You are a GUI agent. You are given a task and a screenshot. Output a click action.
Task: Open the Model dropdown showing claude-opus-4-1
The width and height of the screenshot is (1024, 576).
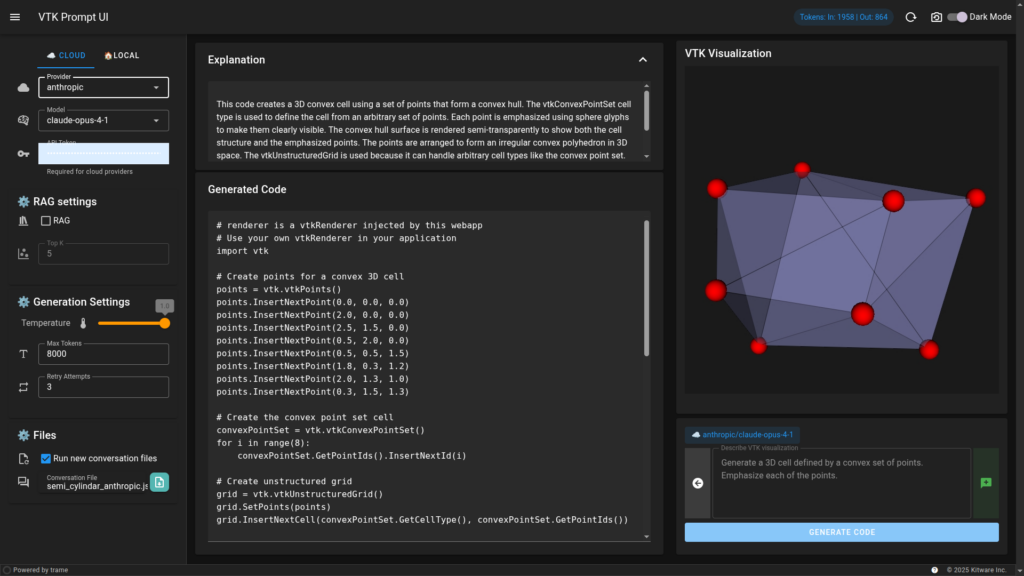pyautogui.click(x=103, y=121)
